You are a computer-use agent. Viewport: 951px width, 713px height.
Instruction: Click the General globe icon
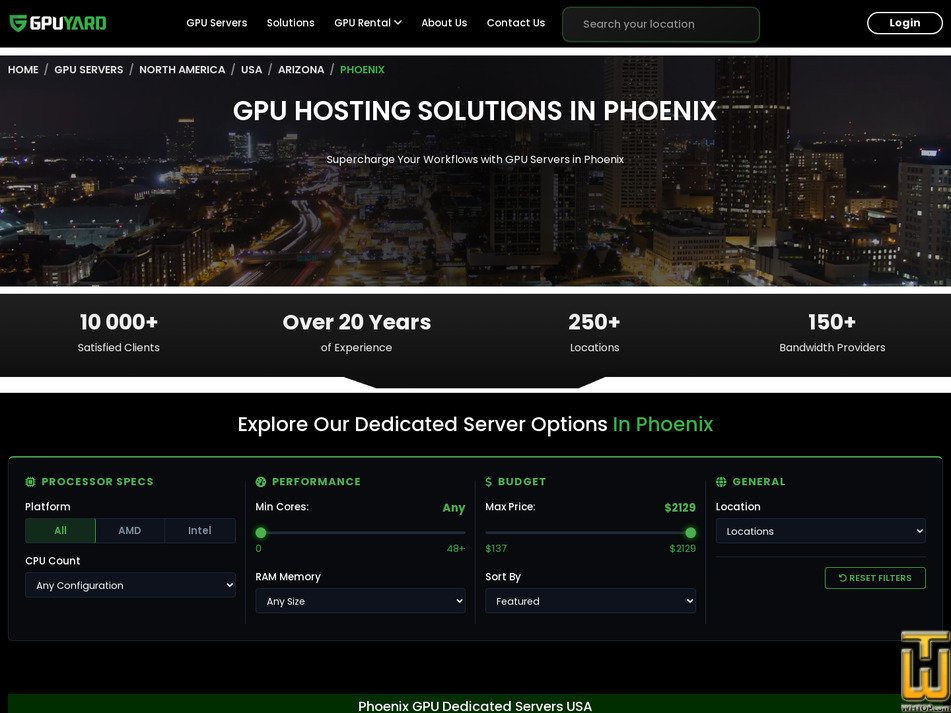pyautogui.click(x=721, y=482)
